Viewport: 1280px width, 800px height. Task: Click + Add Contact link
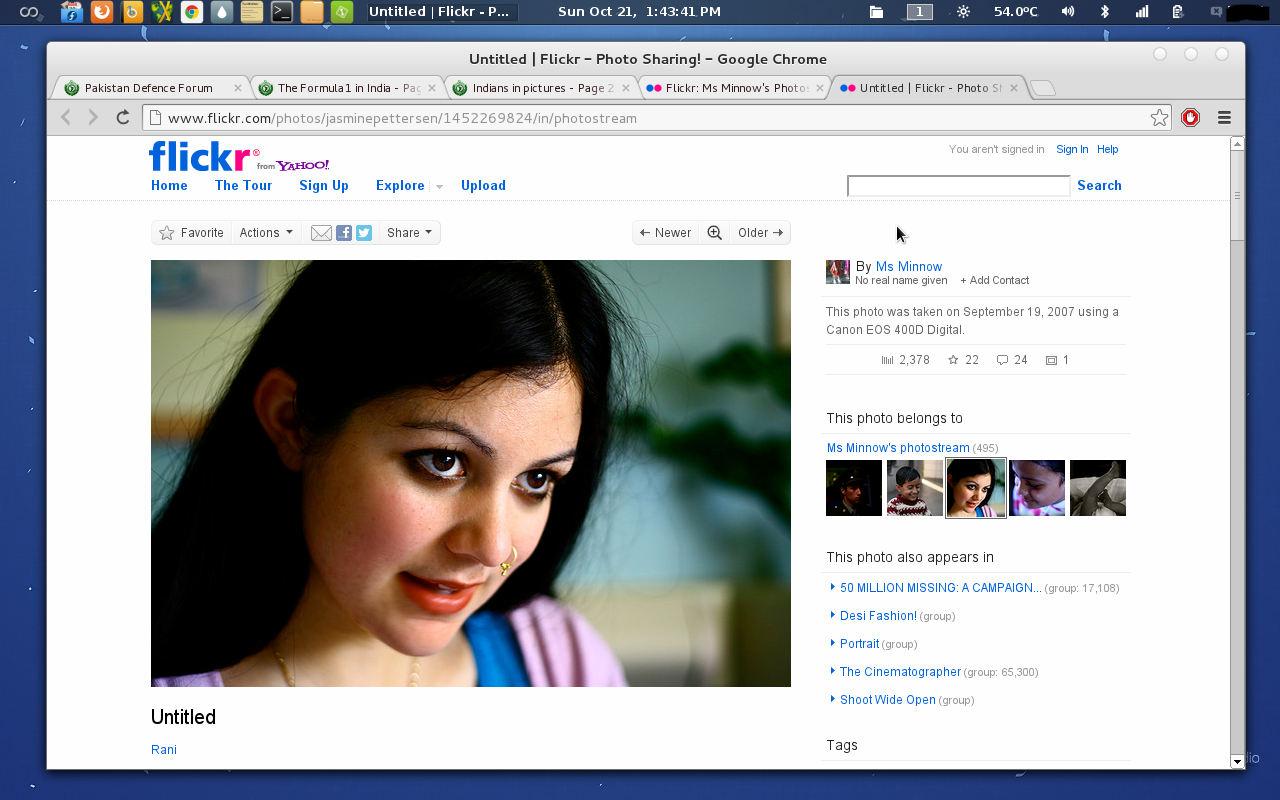(x=994, y=280)
